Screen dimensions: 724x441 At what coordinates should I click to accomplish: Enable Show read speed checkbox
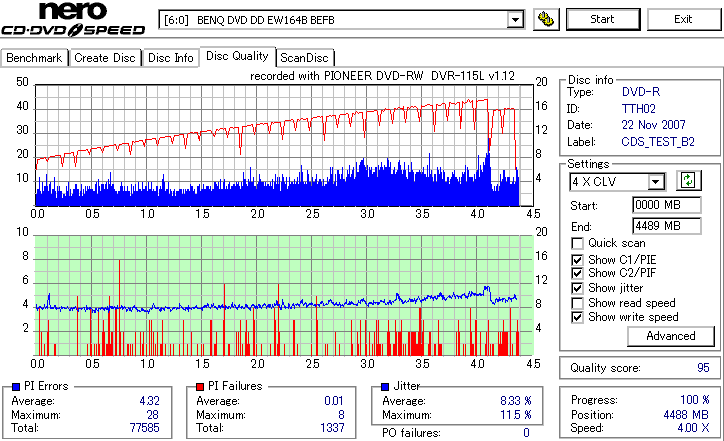[x=577, y=303]
